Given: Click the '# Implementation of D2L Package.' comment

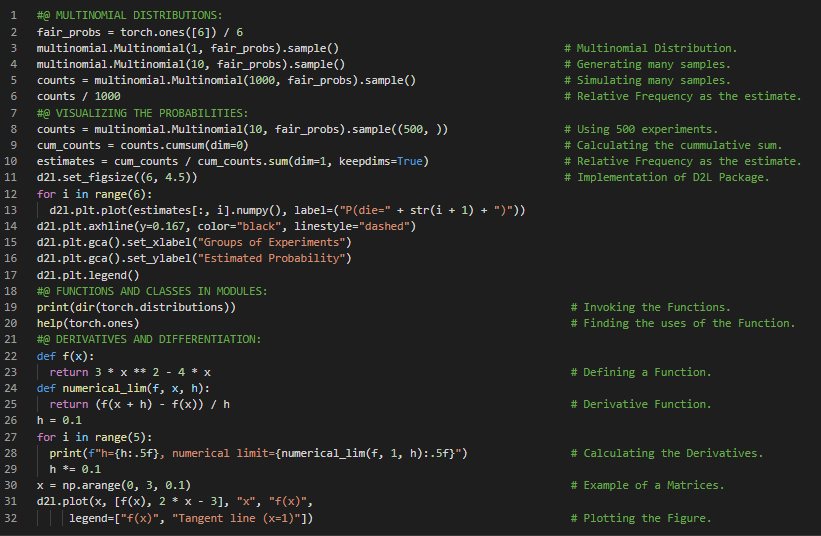Looking at the screenshot, I should tap(667, 178).
